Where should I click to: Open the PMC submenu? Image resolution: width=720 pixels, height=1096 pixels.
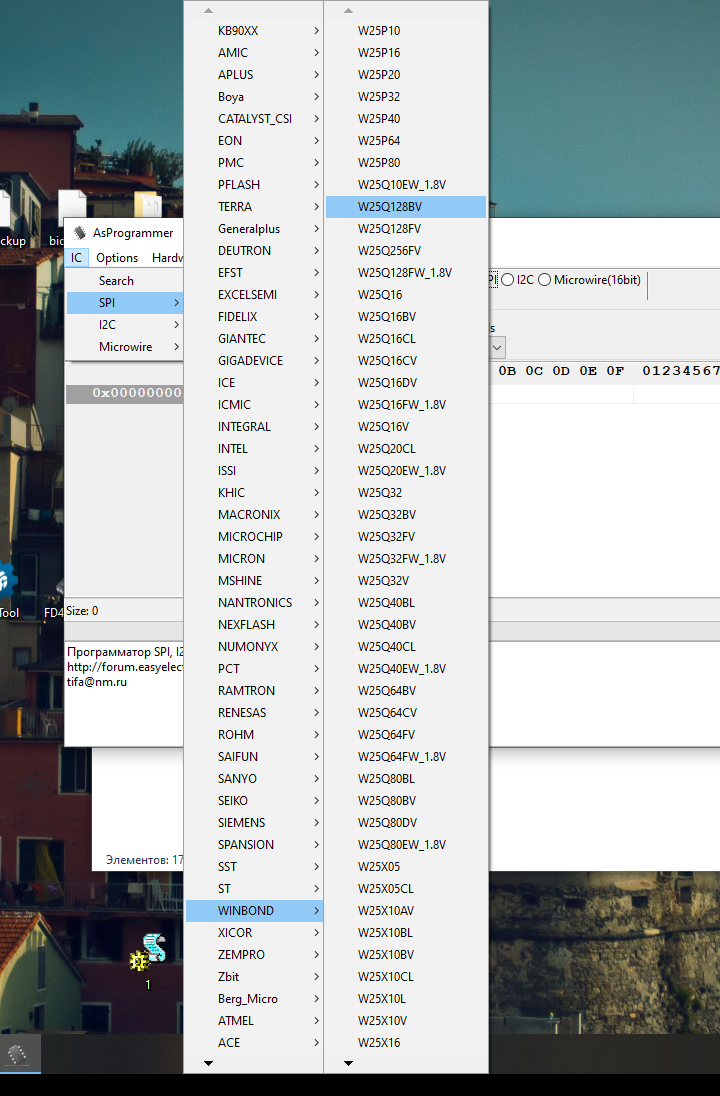[254, 163]
